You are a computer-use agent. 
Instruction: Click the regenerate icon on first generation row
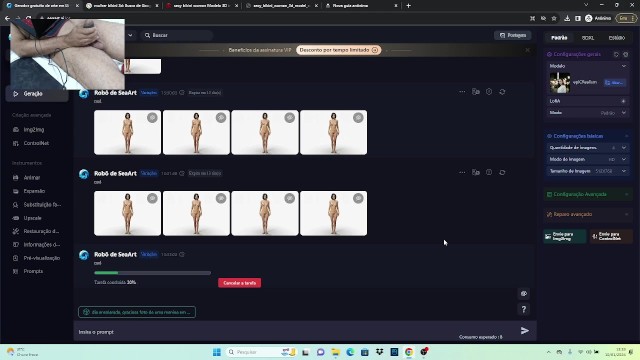coord(502,92)
